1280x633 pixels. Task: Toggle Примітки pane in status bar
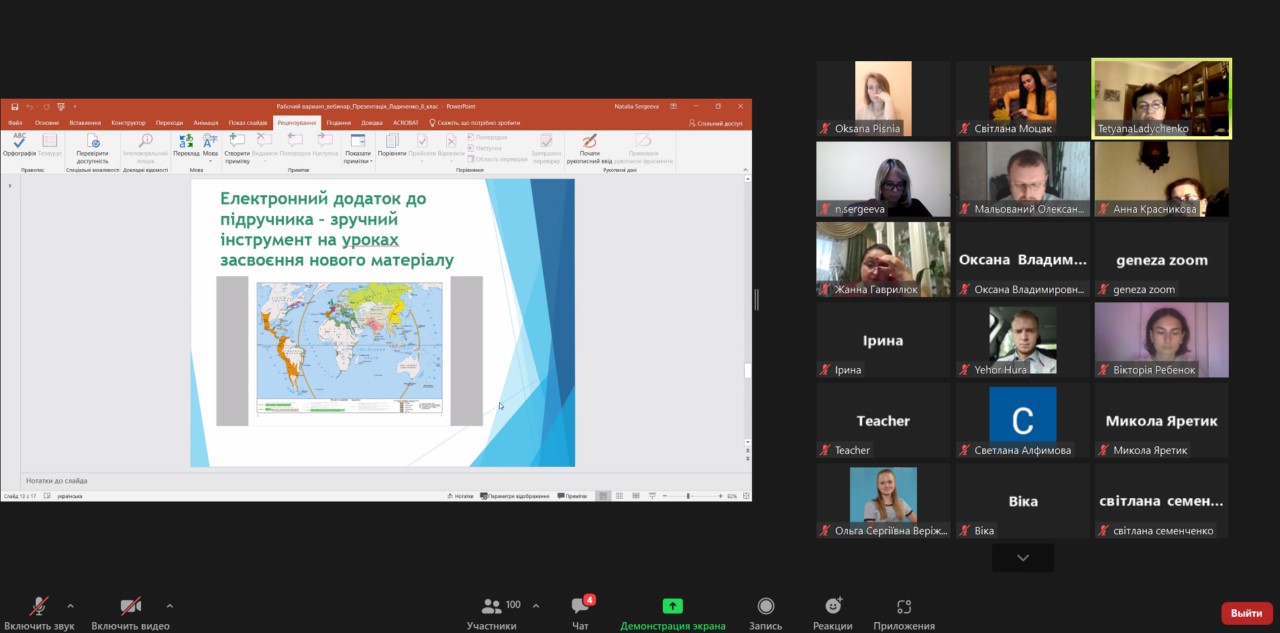click(x=573, y=496)
